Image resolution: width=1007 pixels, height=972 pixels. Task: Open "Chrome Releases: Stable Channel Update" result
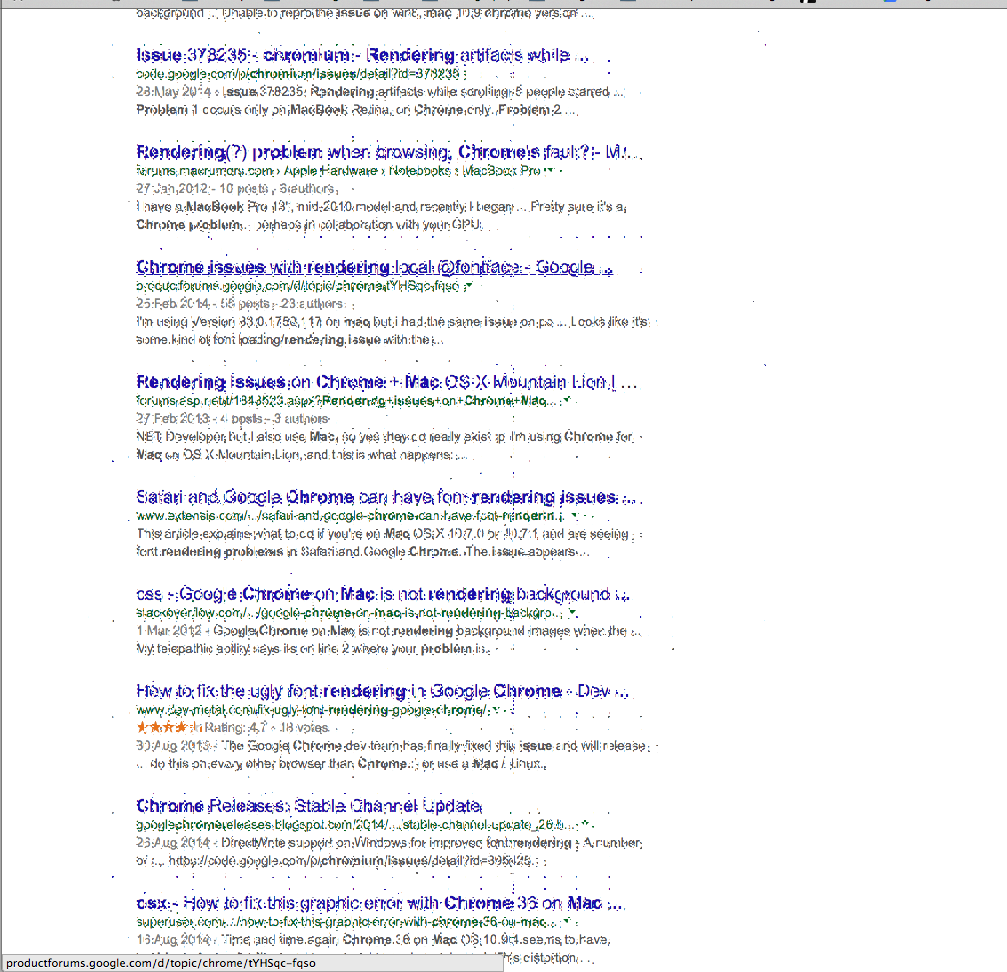coord(309,806)
